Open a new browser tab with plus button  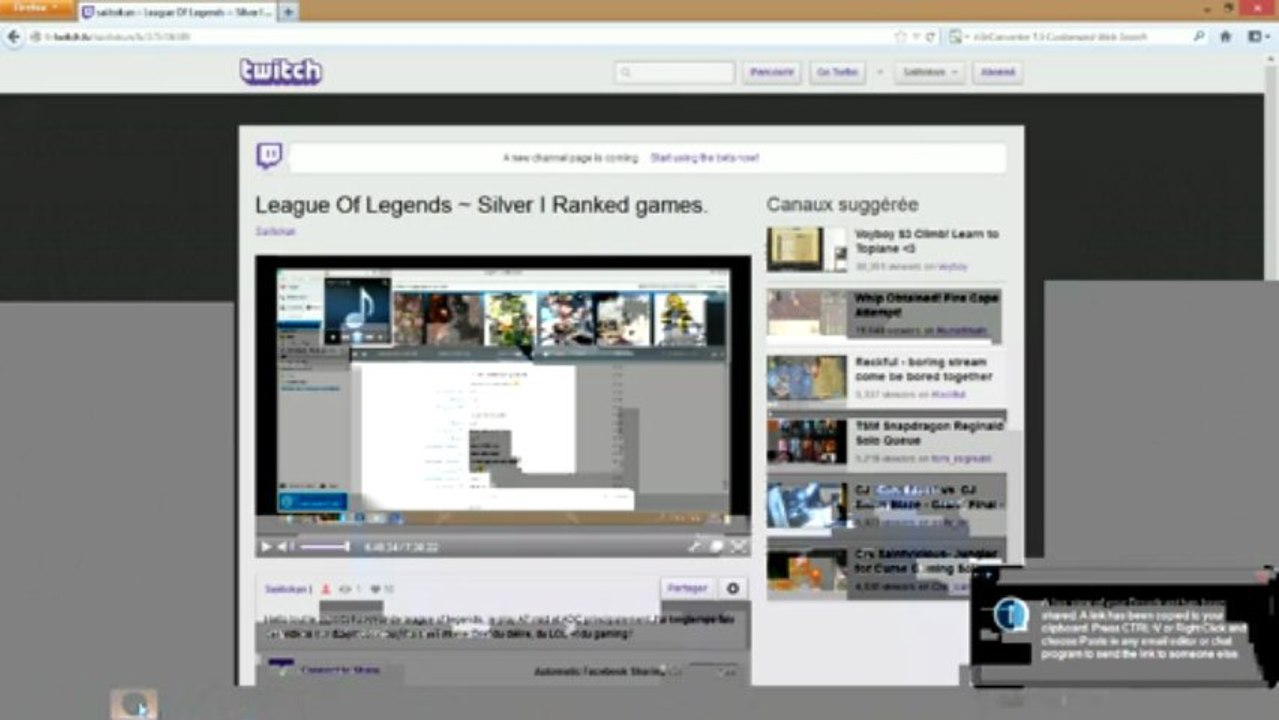[288, 12]
